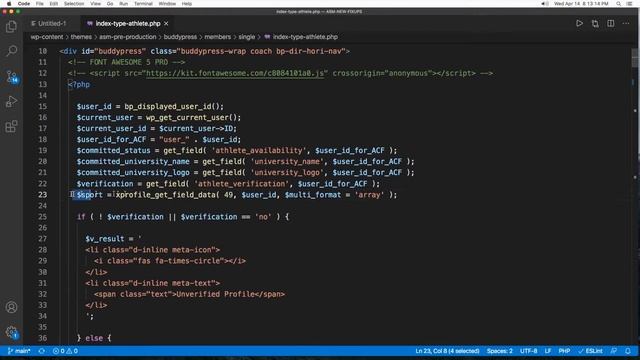
Task: Click line number 25 in gutter
Action: 42,217
